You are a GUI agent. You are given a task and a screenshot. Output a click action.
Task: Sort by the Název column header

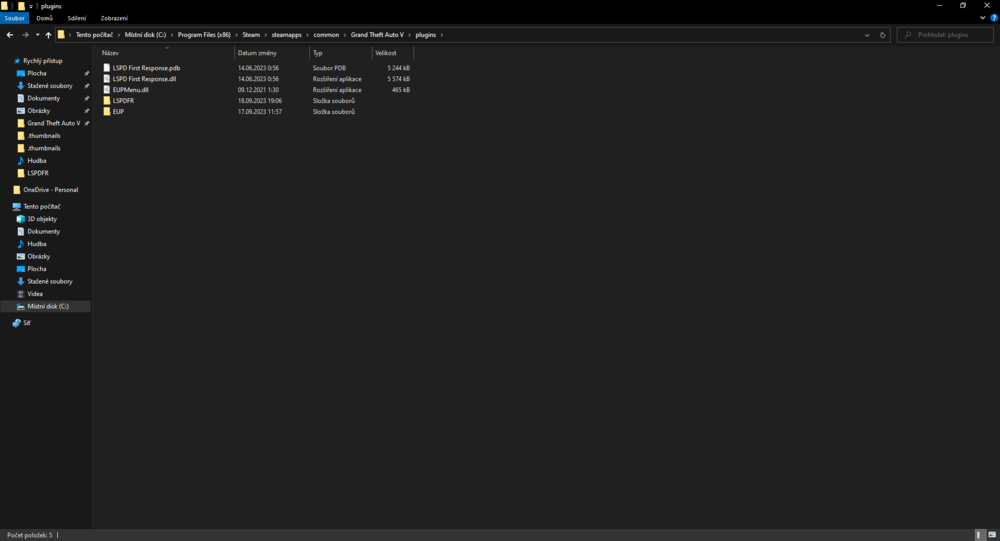point(167,53)
